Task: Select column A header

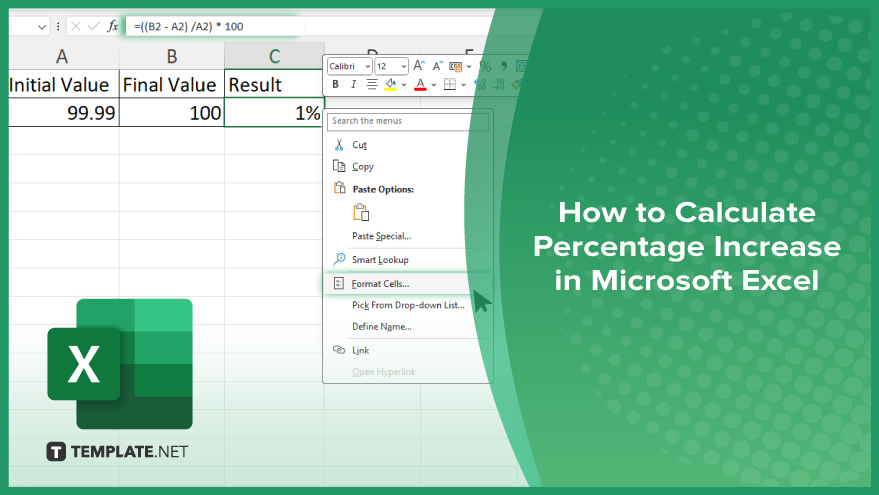Action: 63,56
